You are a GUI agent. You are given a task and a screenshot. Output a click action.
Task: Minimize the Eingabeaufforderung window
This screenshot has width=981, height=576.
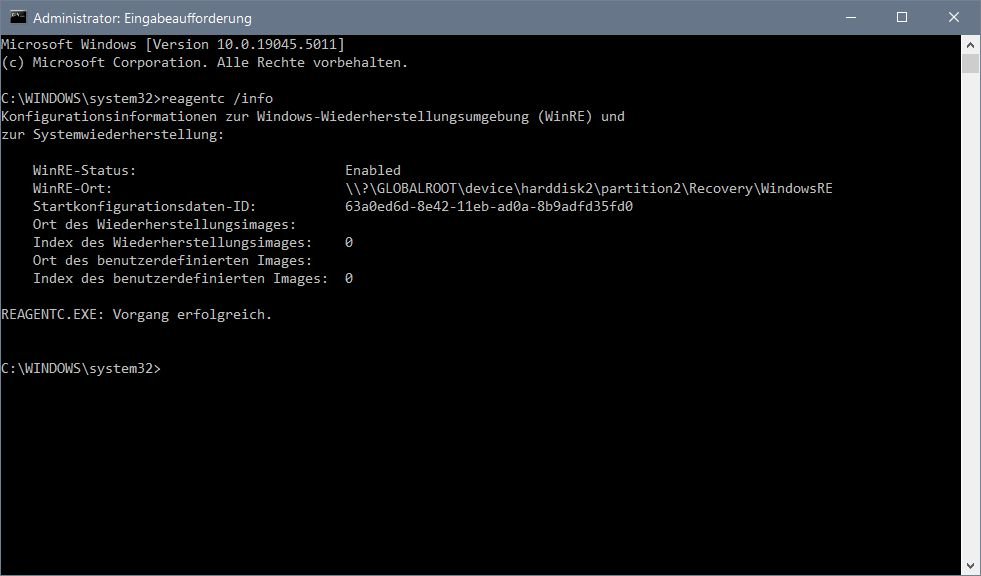pyautogui.click(x=851, y=17)
